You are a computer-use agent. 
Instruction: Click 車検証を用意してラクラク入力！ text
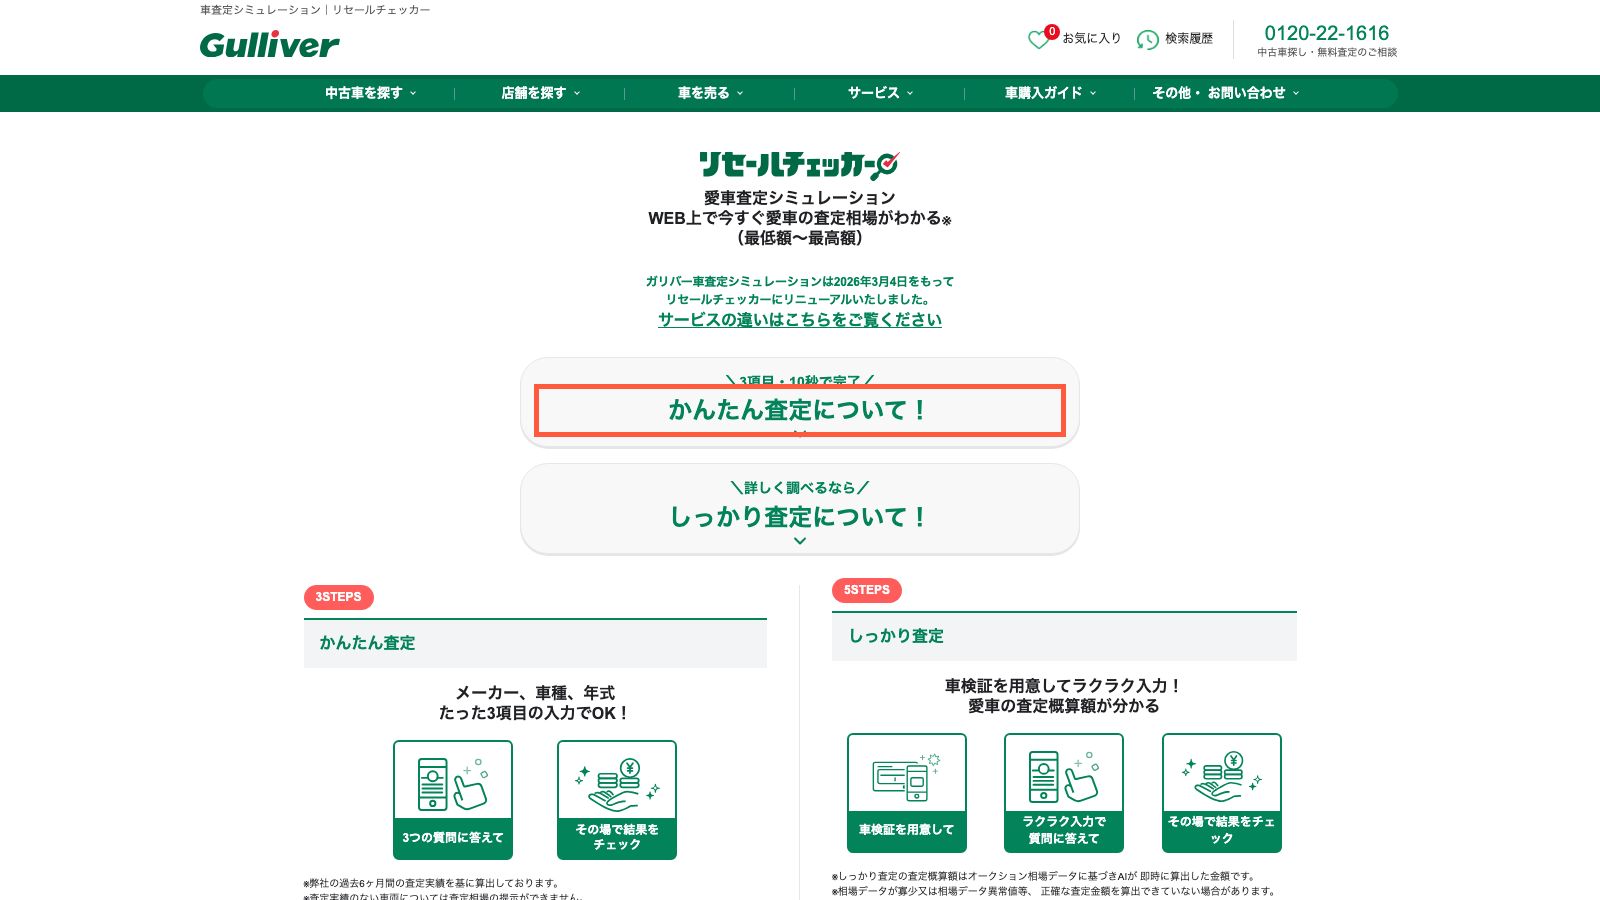[x=1064, y=686]
